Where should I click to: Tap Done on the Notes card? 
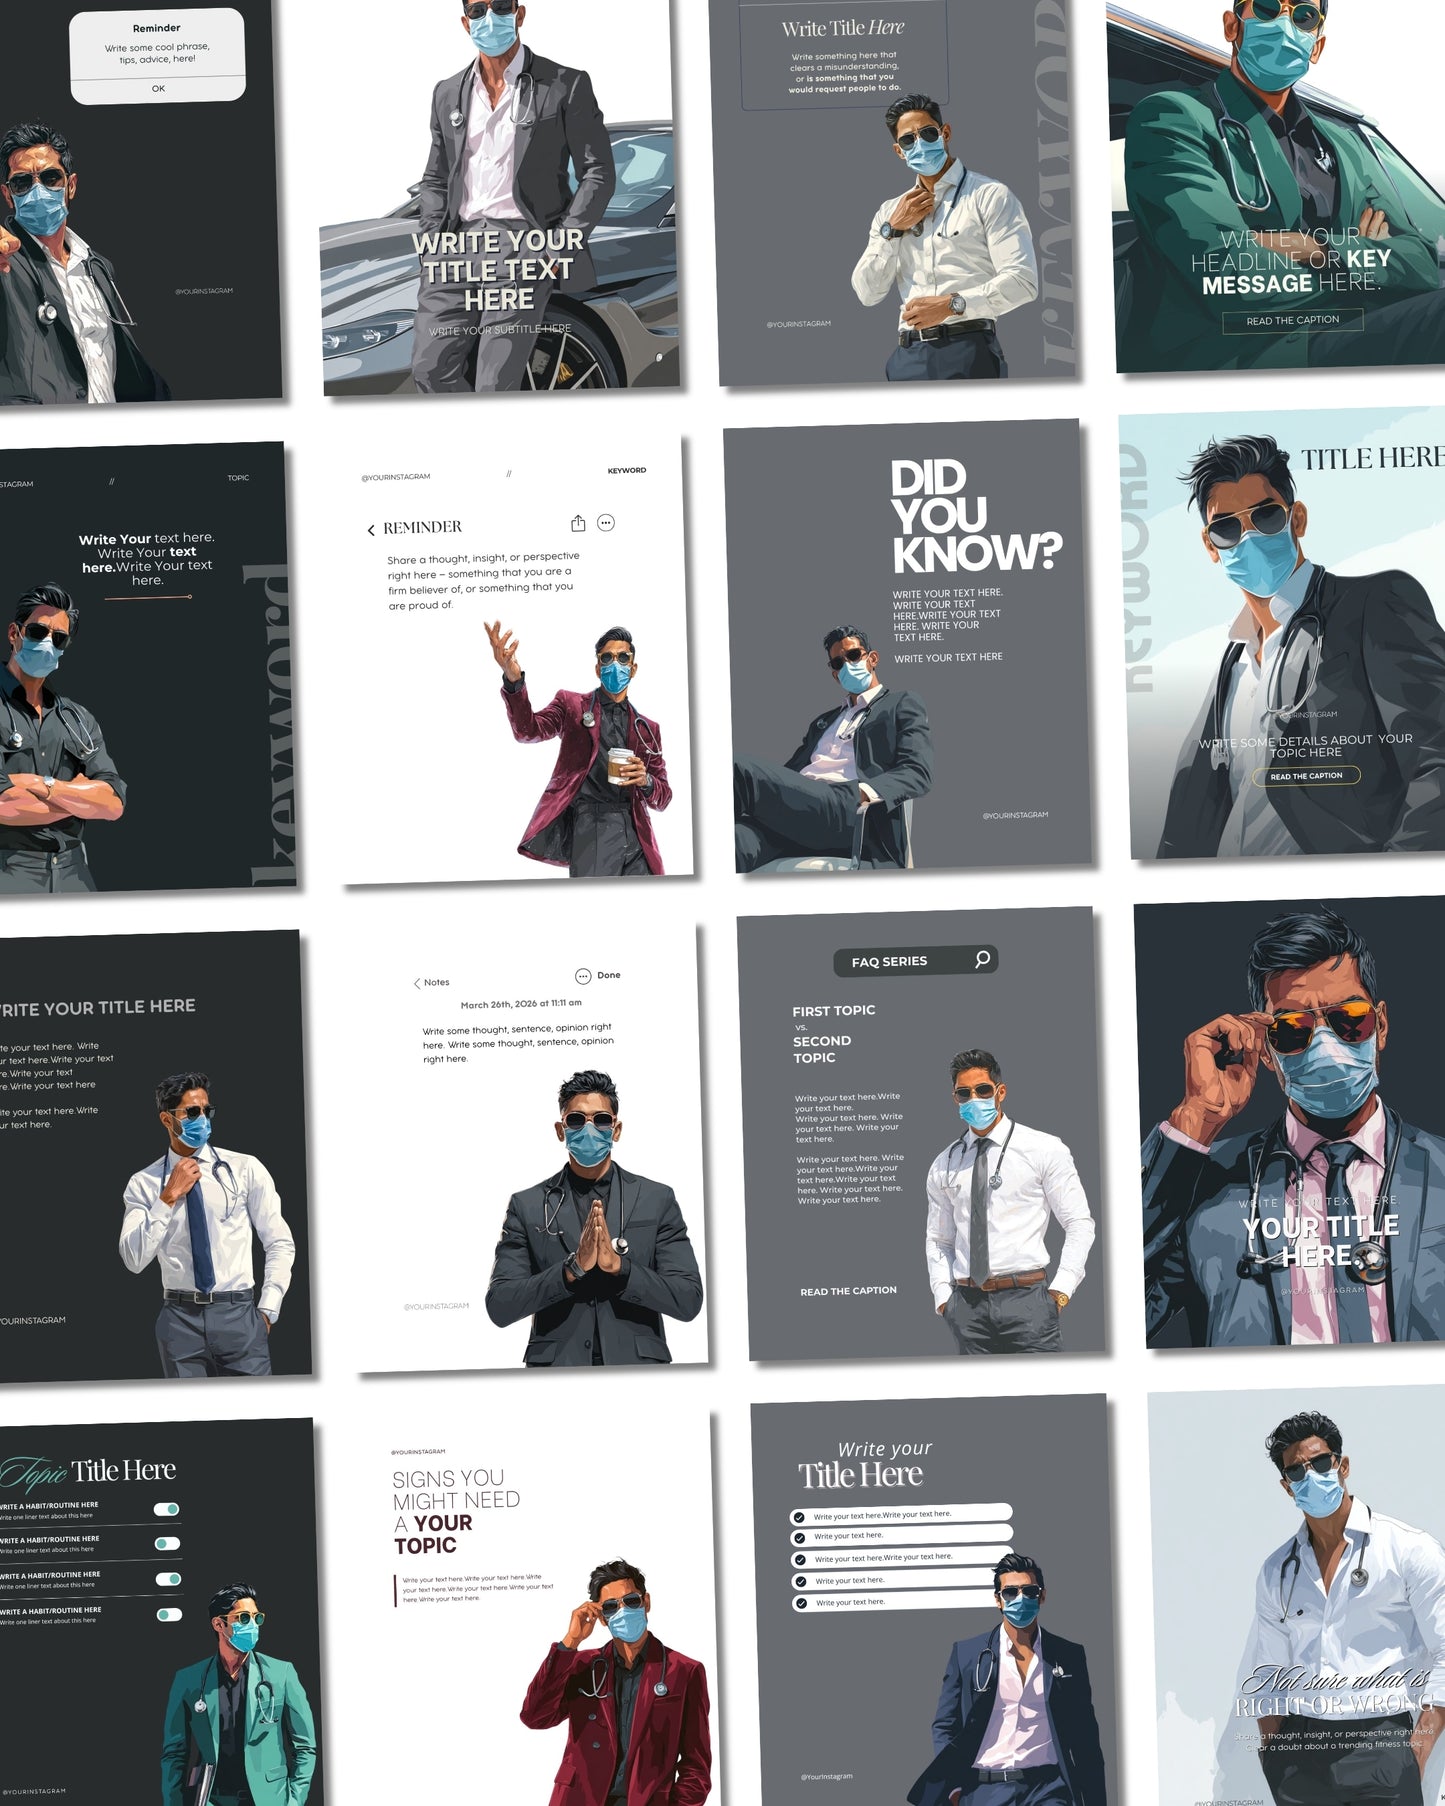pyautogui.click(x=609, y=975)
